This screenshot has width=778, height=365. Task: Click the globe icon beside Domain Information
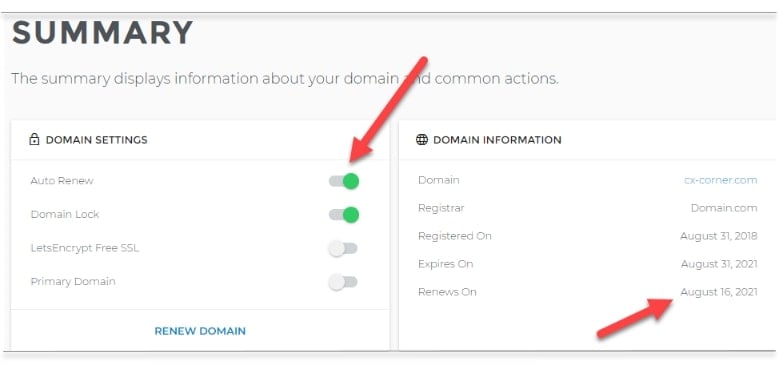tap(422, 140)
